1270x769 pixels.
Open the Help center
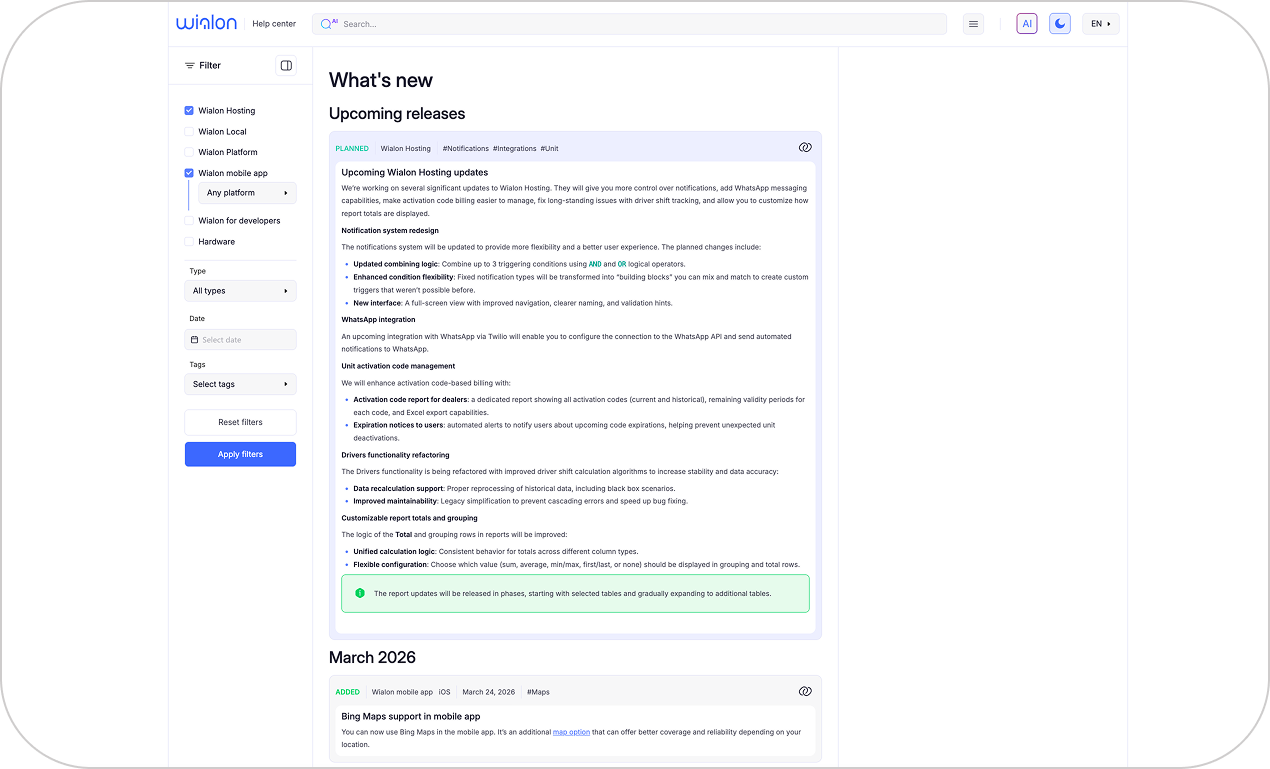274,23
